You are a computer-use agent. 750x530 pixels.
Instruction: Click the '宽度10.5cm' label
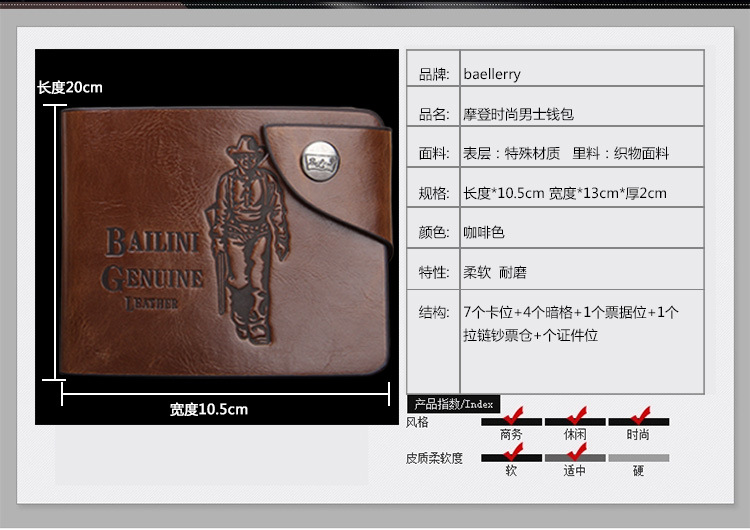(x=209, y=409)
